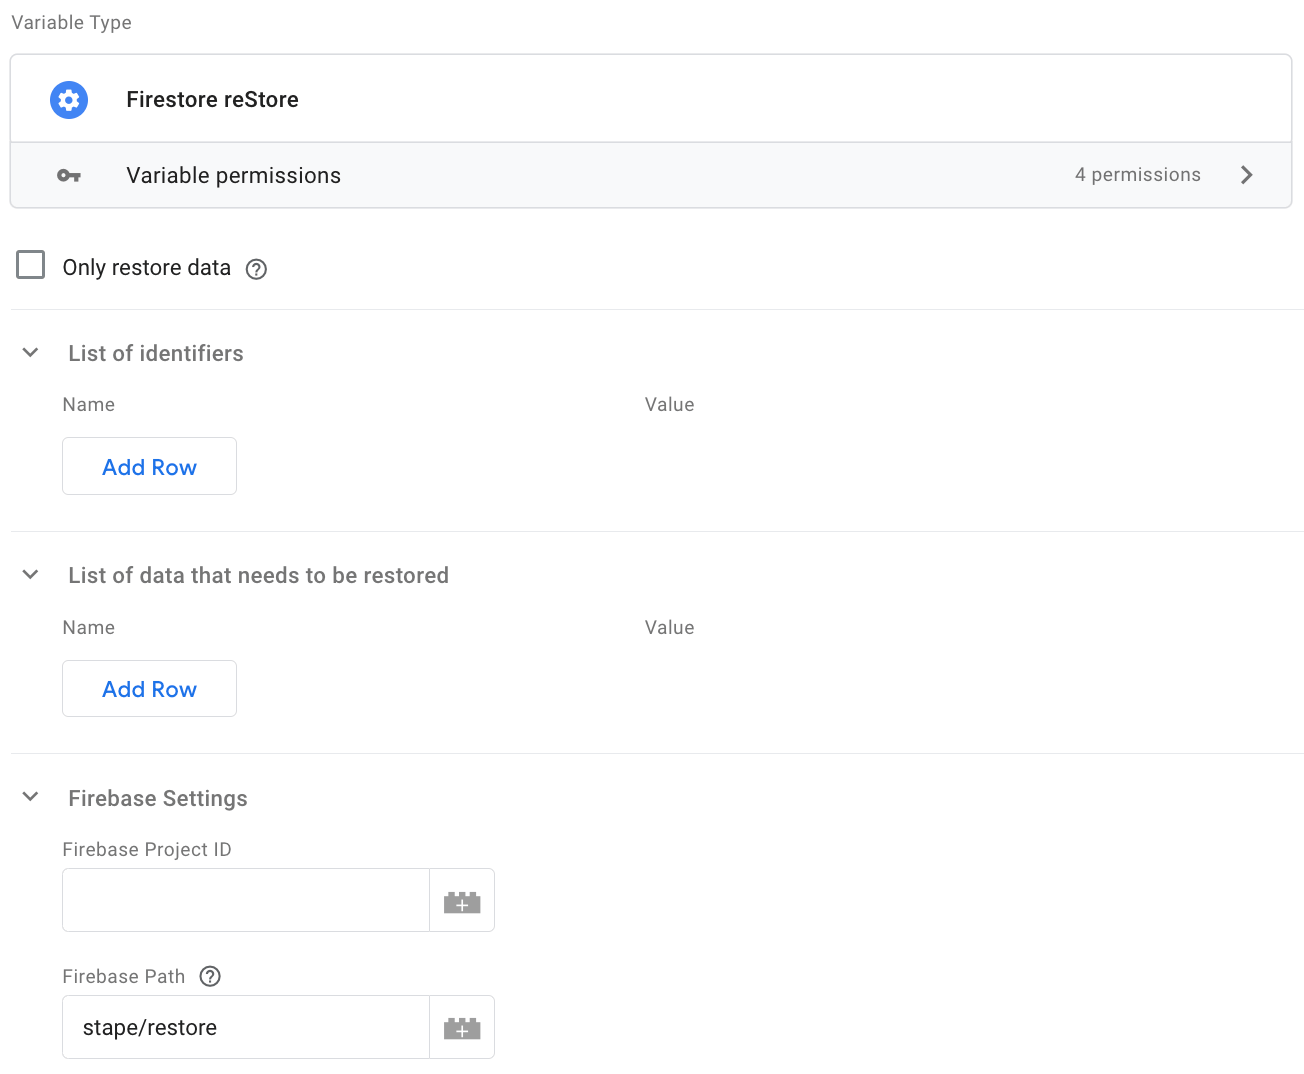Collapse the Firebase Settings section
1304x1074 pixels.
click(31, 797)
